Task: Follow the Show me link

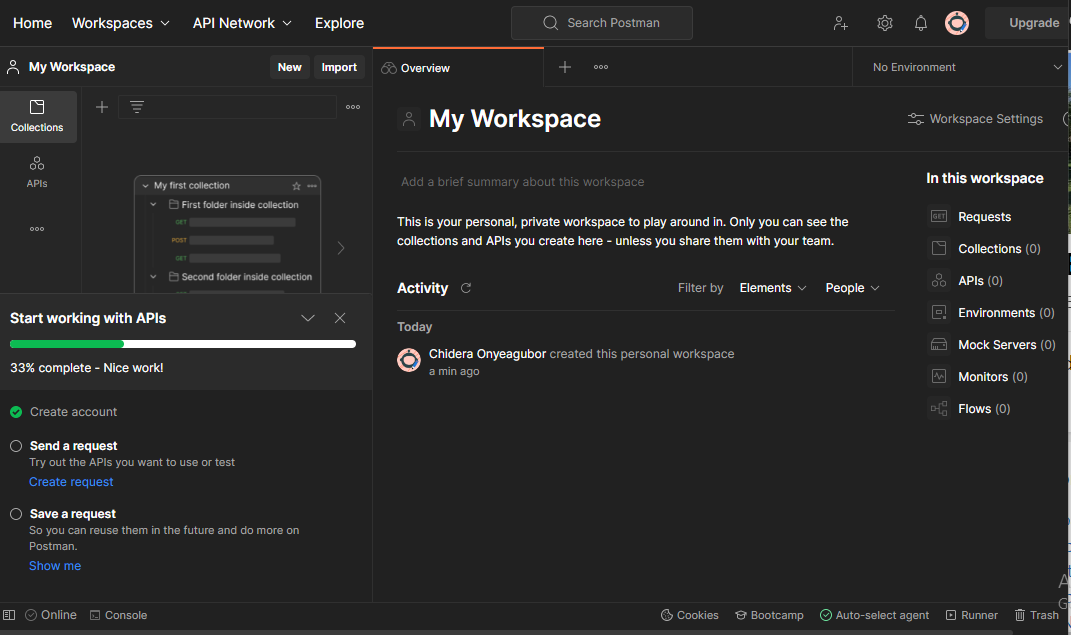Action: 55,566
